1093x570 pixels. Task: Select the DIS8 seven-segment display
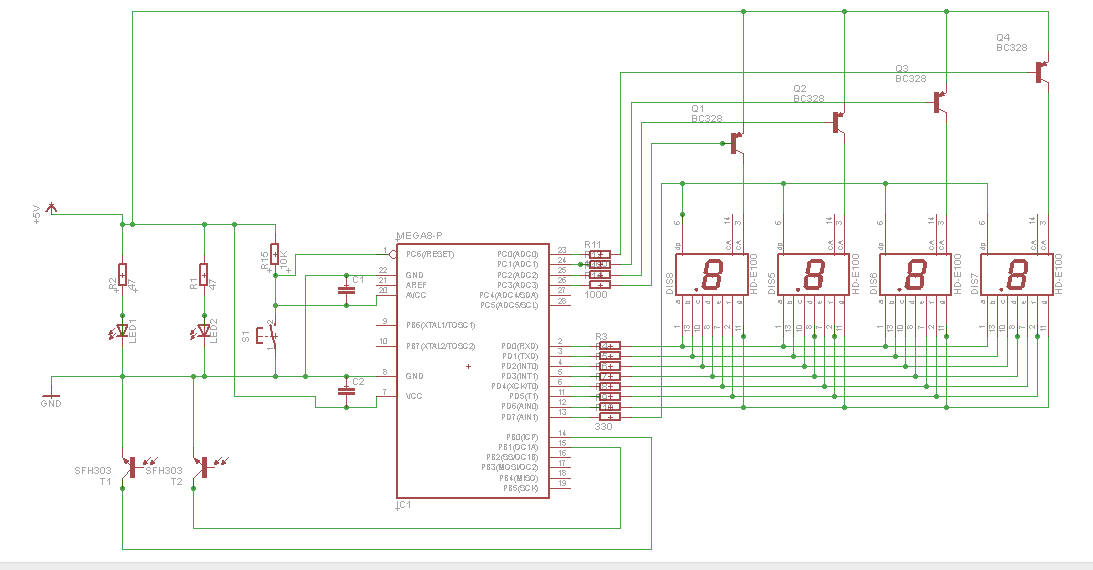click(x=712, y=275)
